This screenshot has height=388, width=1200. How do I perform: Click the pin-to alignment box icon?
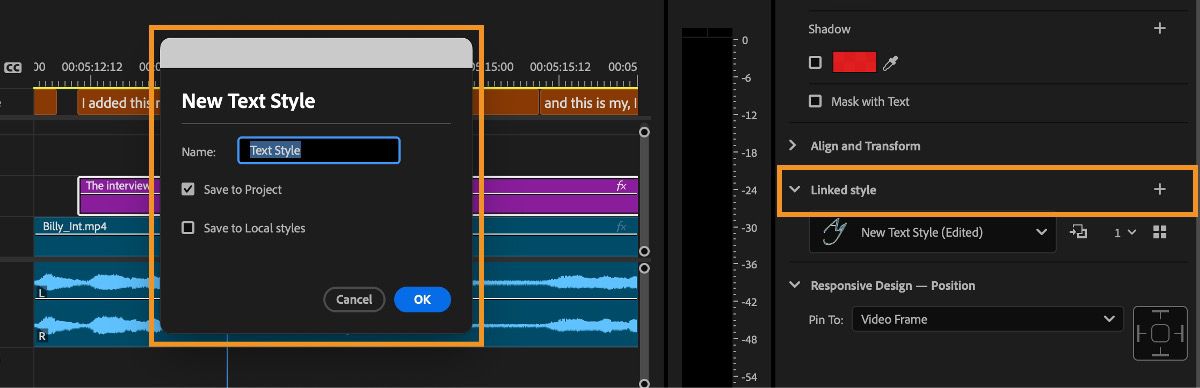[x=1160, y=334]
